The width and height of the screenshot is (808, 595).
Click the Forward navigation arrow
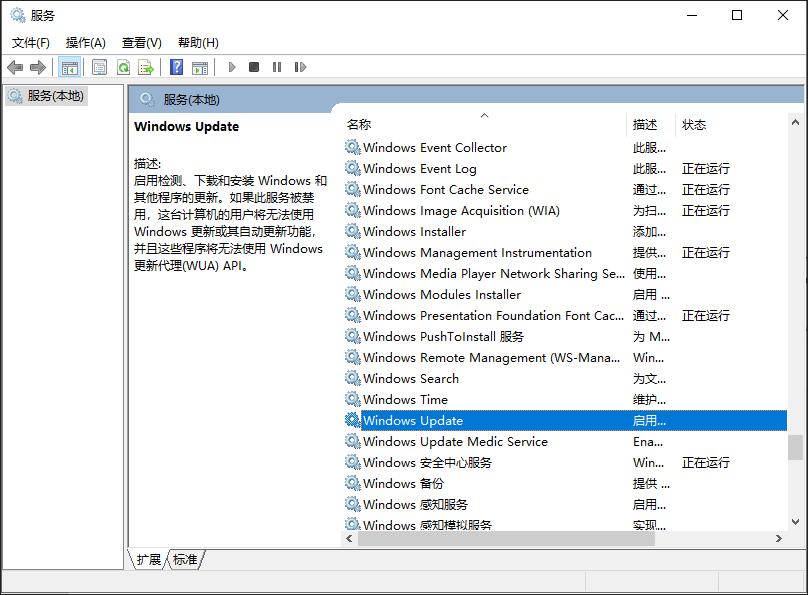(37, 67)
